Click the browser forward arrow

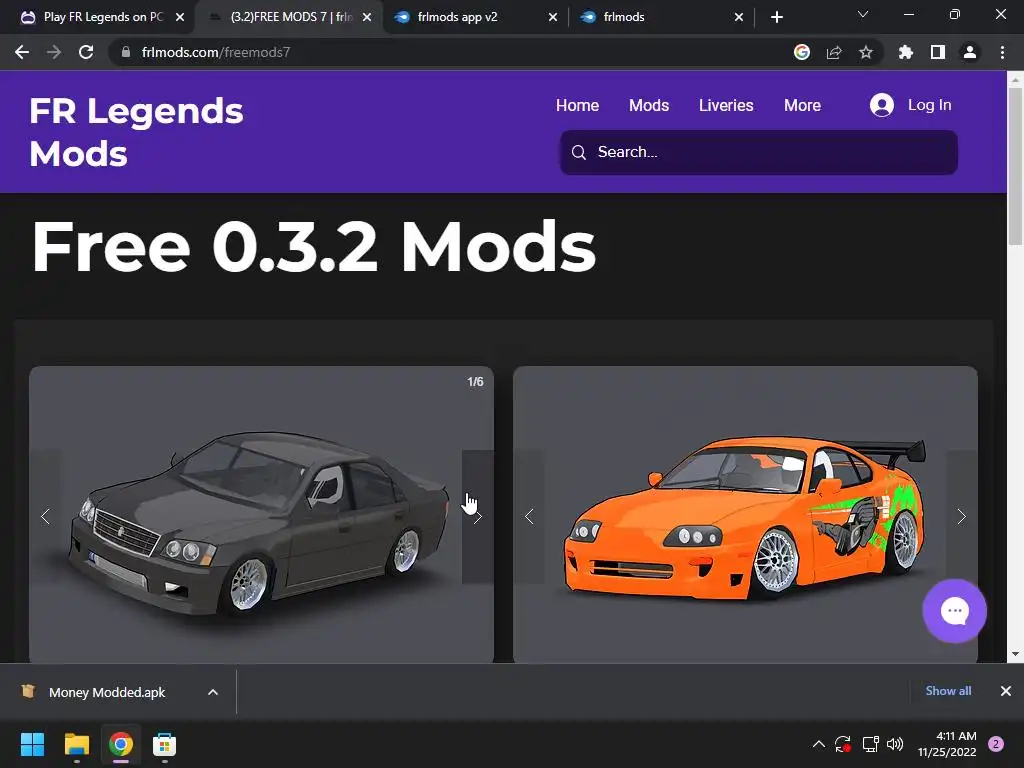[x=54, y=52]
